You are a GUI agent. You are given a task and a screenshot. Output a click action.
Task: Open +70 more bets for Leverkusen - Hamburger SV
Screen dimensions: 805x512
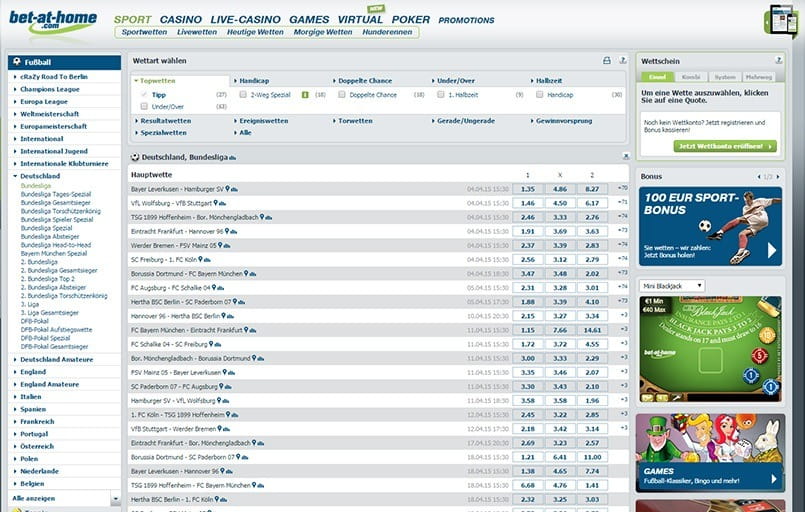623,188
